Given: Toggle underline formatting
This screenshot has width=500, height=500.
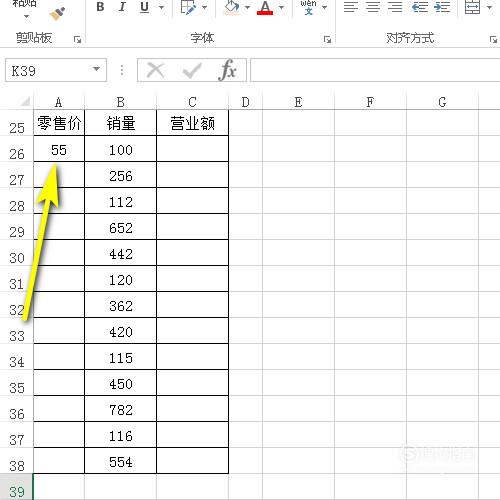Looking at the screenshot, I should 144,7.
